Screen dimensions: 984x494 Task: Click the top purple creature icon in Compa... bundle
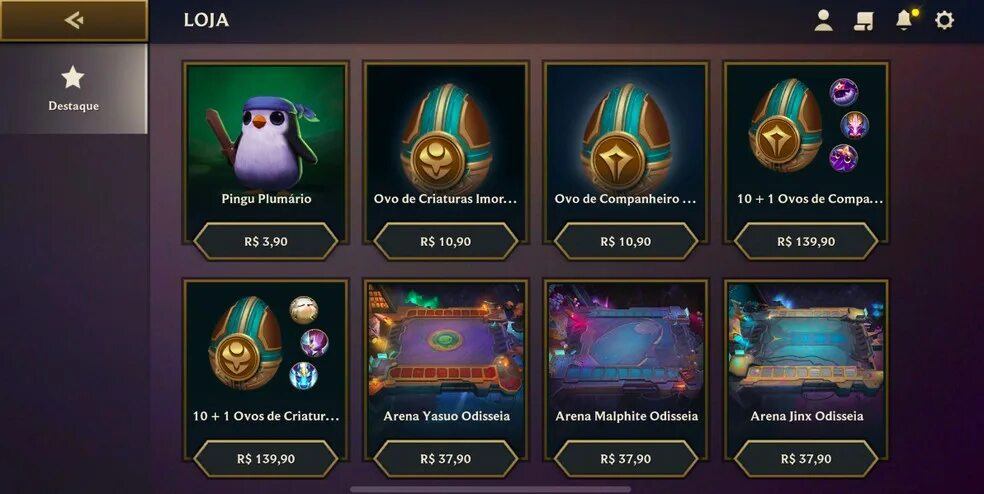(x=844, y=92)
